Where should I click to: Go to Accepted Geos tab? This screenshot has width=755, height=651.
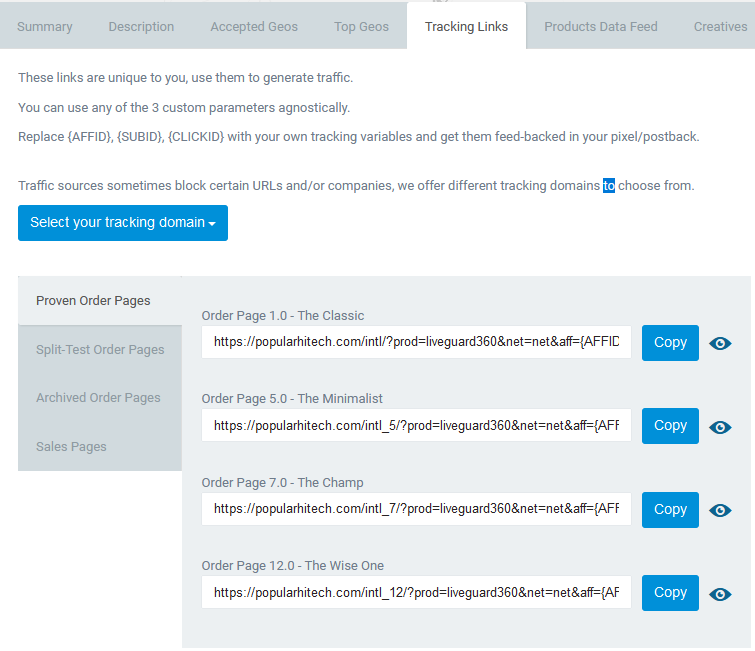pos(254,26)
